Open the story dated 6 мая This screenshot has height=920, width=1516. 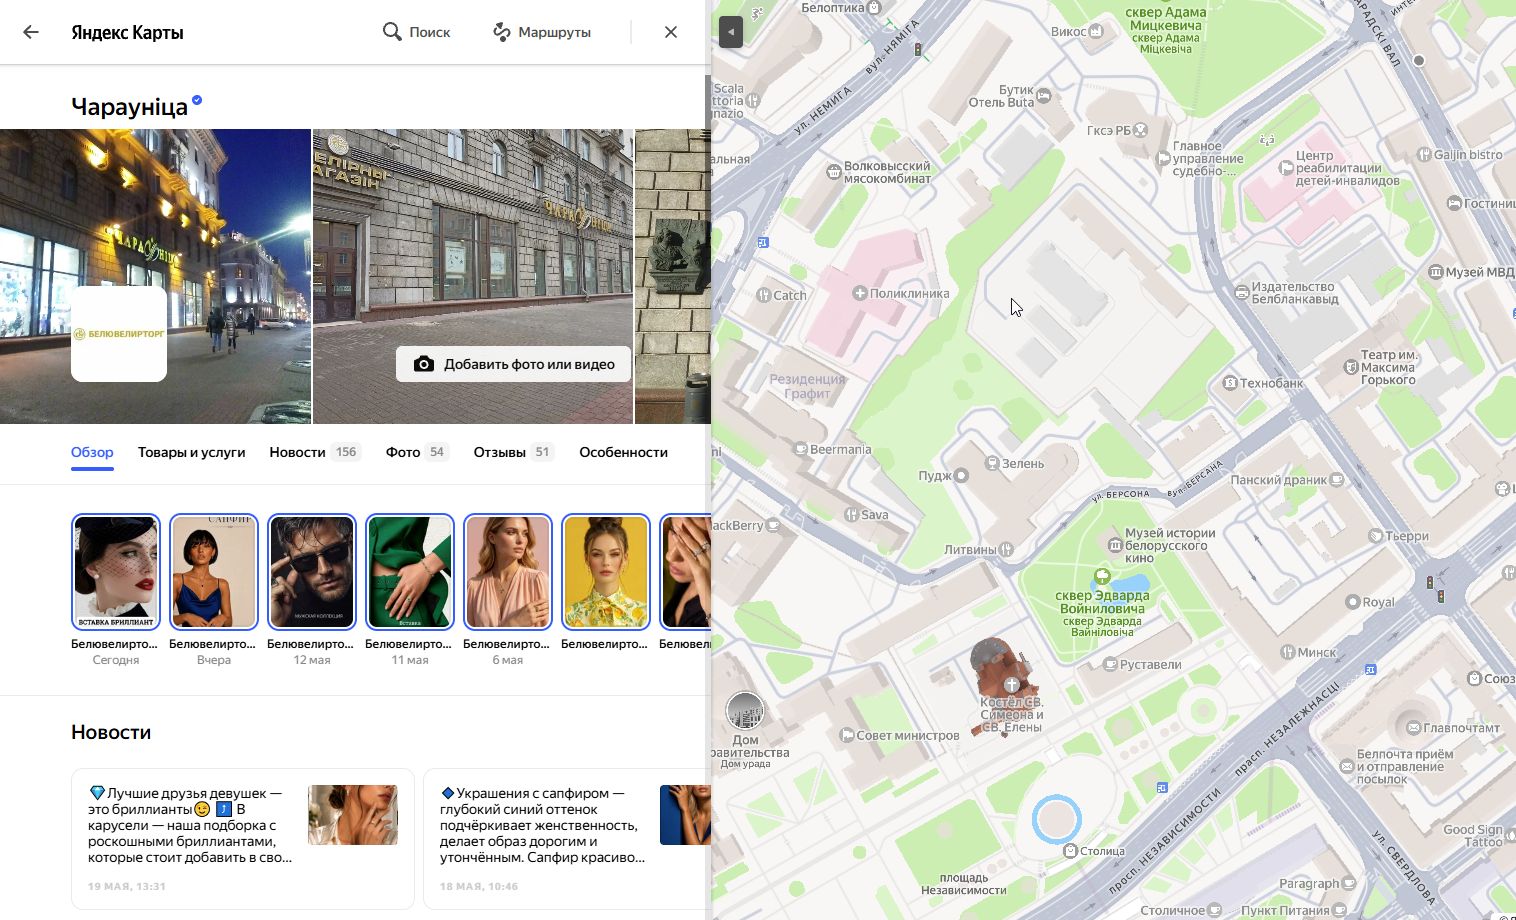click(508, 572)
